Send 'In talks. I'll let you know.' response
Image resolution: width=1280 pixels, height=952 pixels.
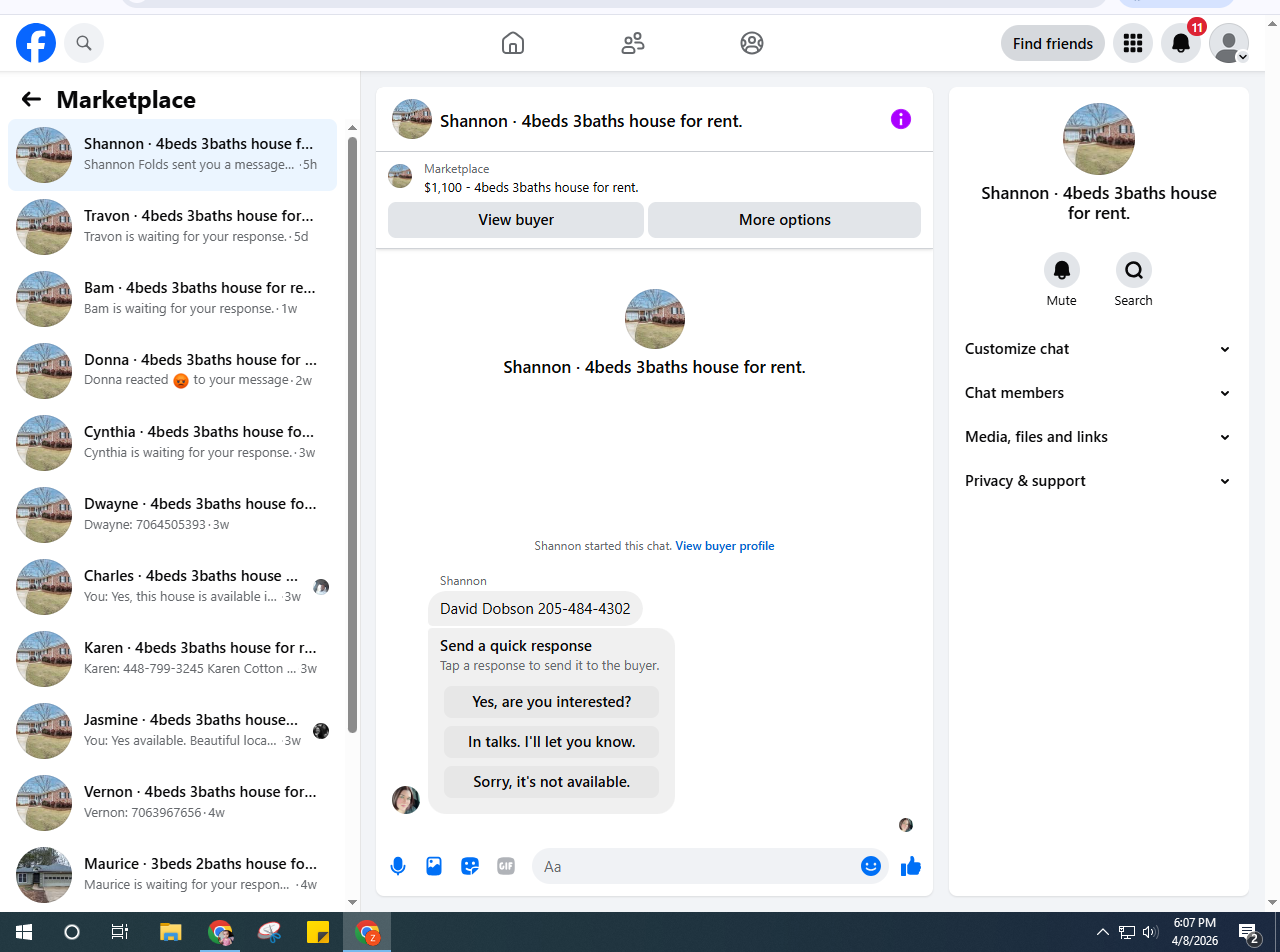click(552, 742)
